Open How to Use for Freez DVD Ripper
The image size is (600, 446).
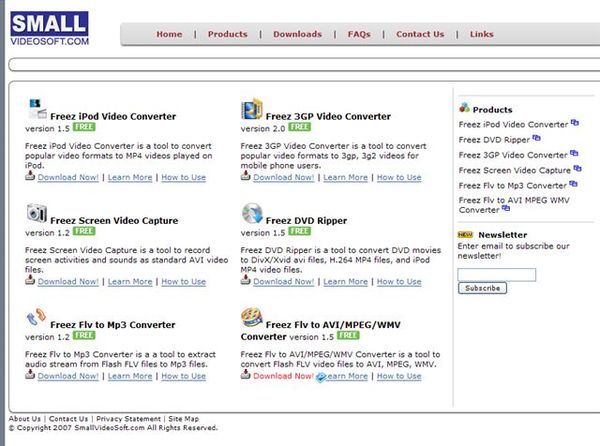pos(399,282)
